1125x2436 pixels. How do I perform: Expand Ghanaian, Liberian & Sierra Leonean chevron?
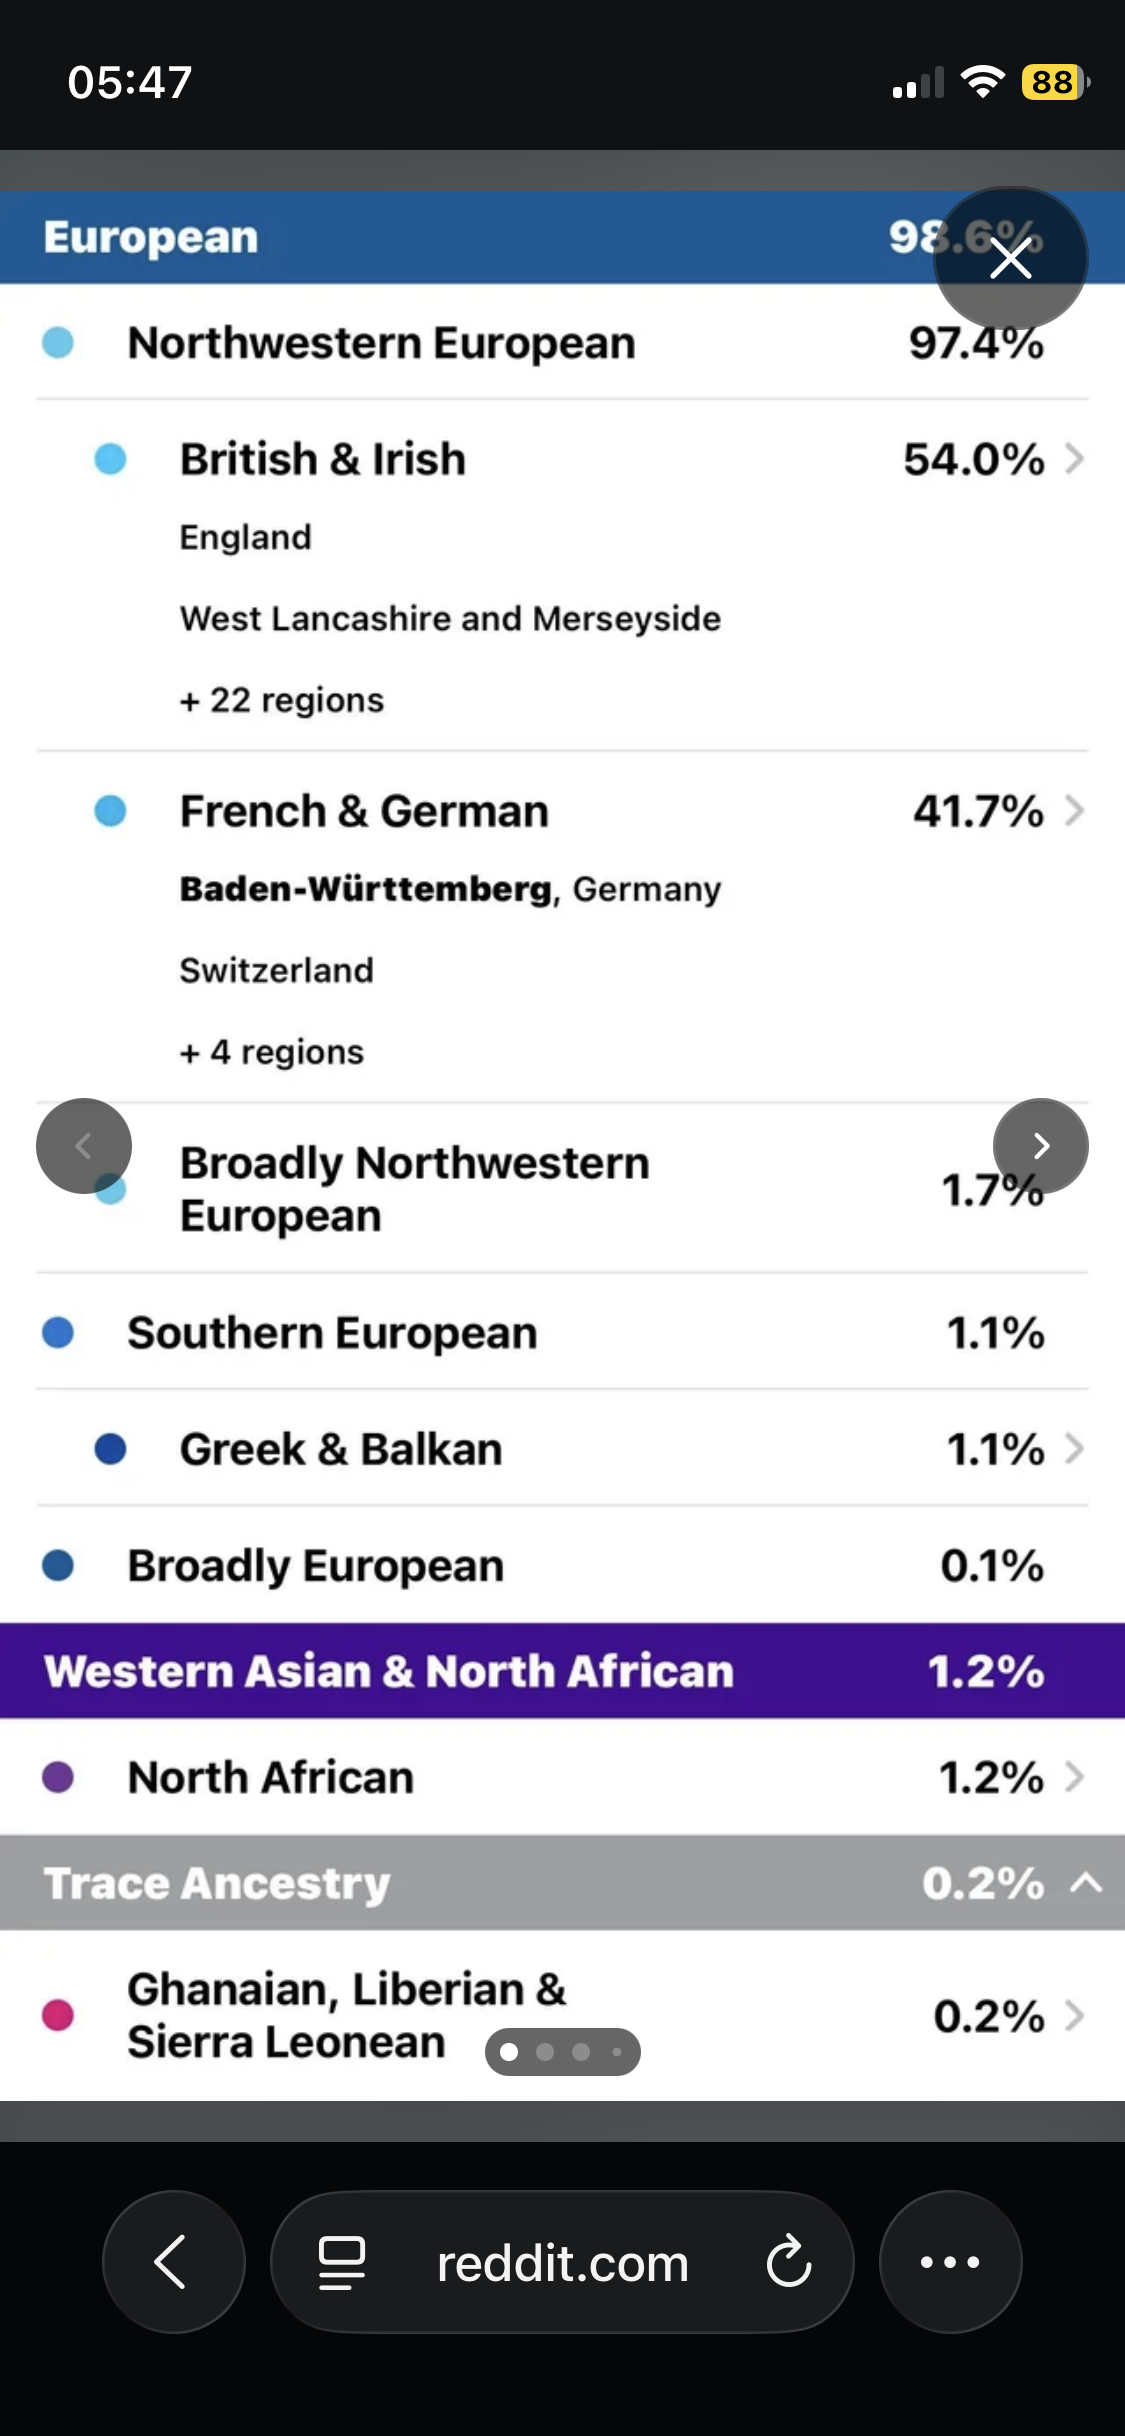[1075, 2016]
